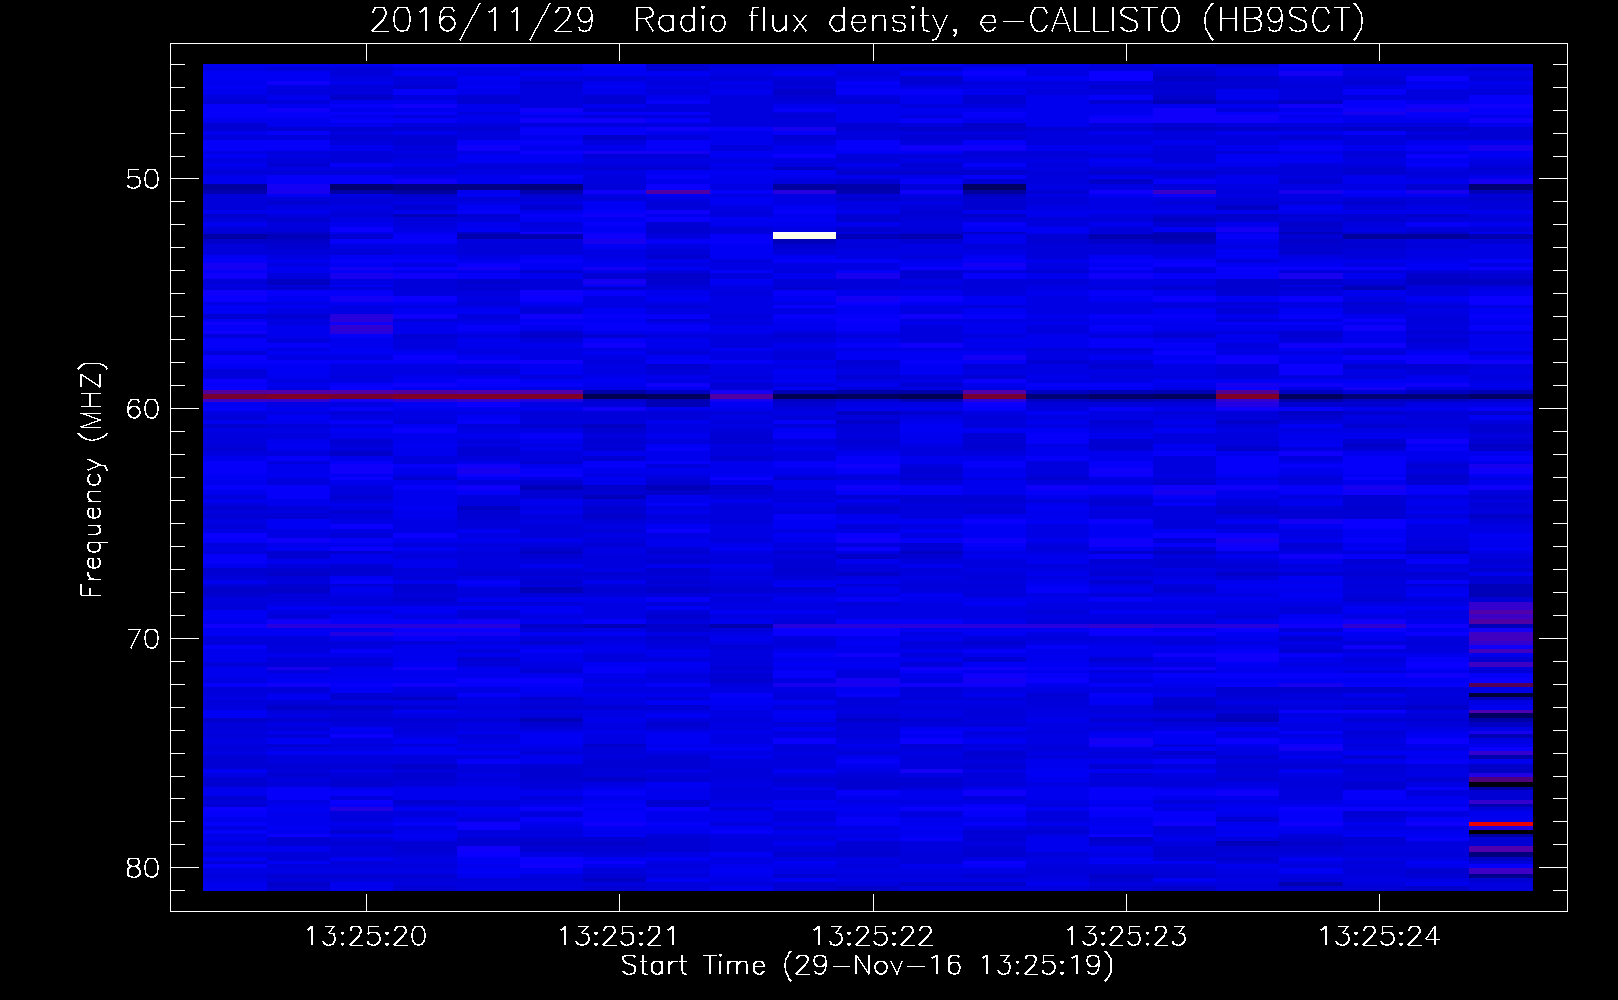Click the 80 MHz tick label
This screenshot has height=1000, width=1618.
(x=144, y=868)
